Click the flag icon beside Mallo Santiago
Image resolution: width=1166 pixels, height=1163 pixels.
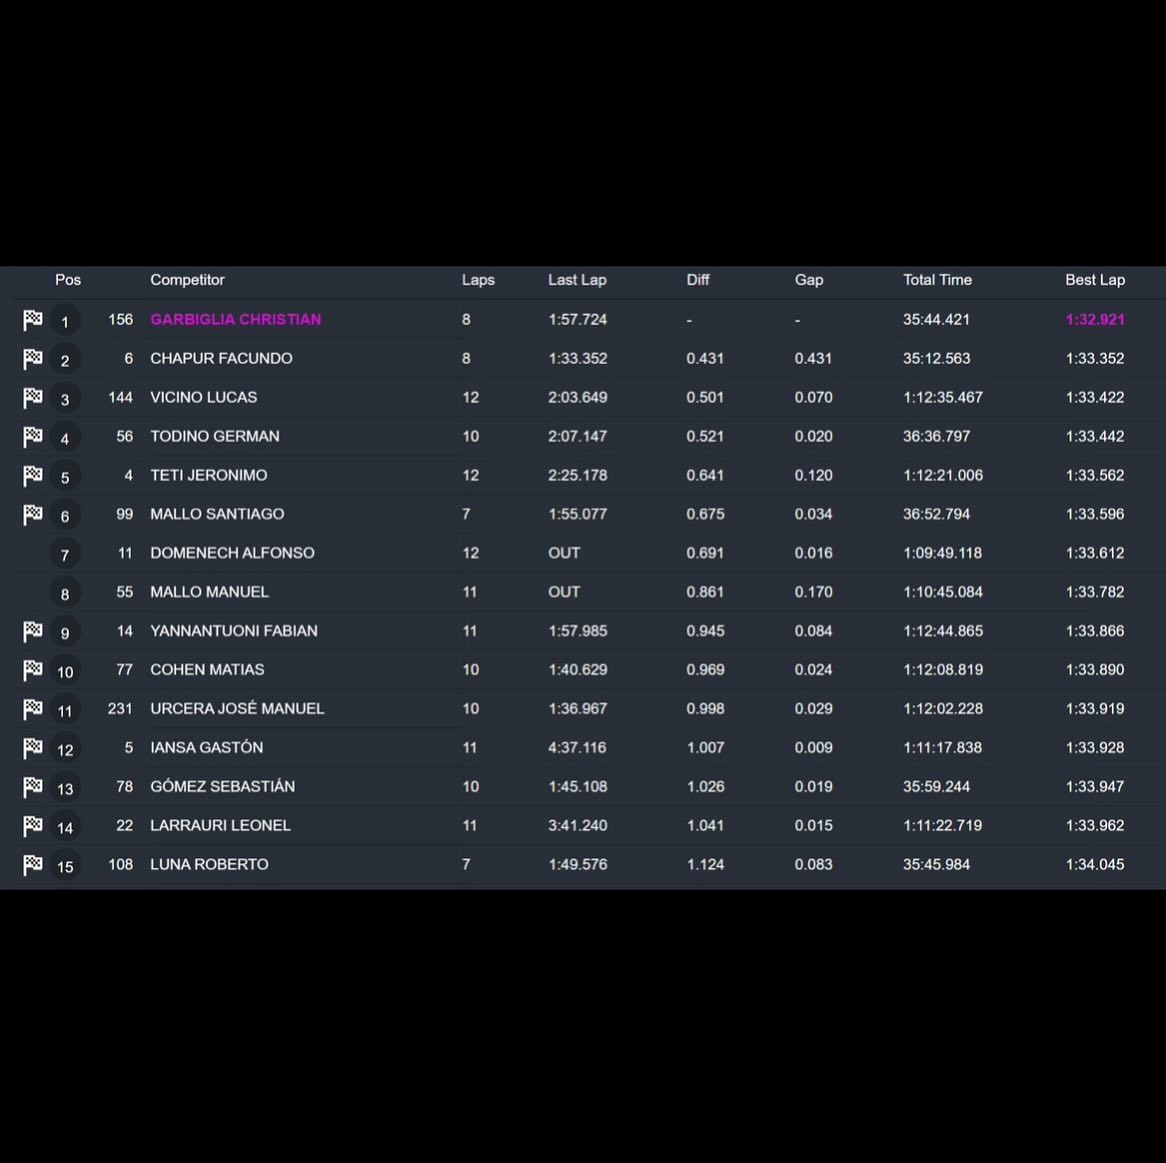point(33,515)
